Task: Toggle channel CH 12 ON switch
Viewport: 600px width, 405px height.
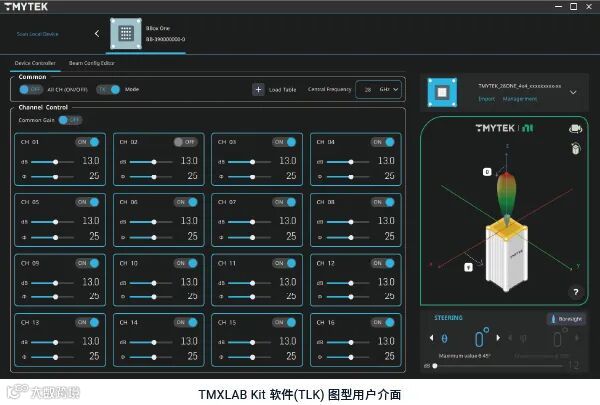Action: (x=383, y=263)
